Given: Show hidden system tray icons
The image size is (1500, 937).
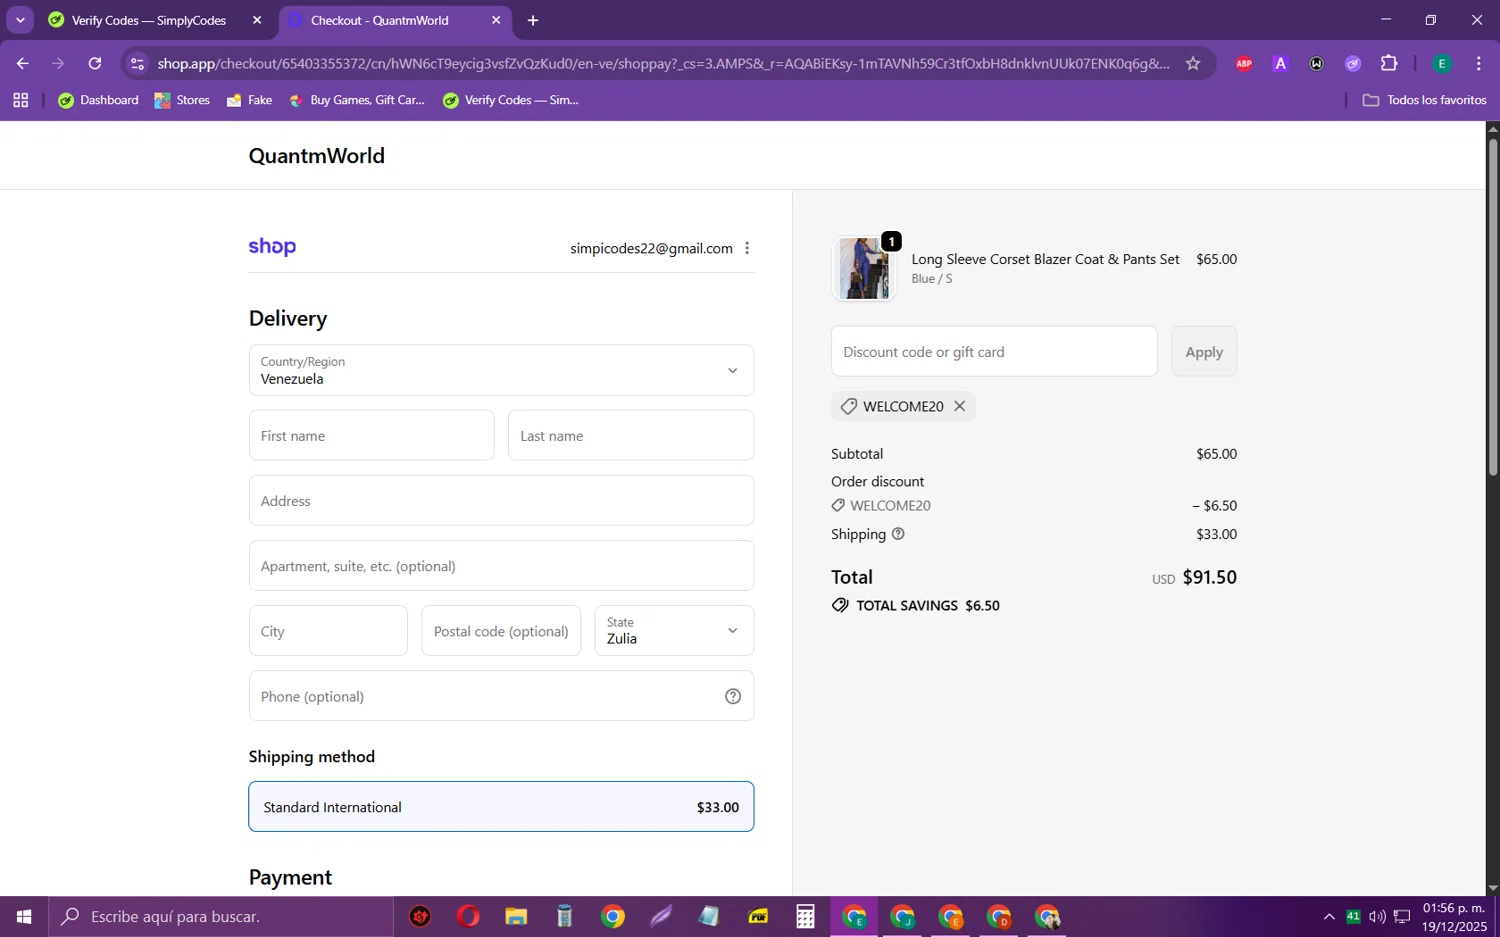Looking at the screenshot, I should pos(1329,916).
